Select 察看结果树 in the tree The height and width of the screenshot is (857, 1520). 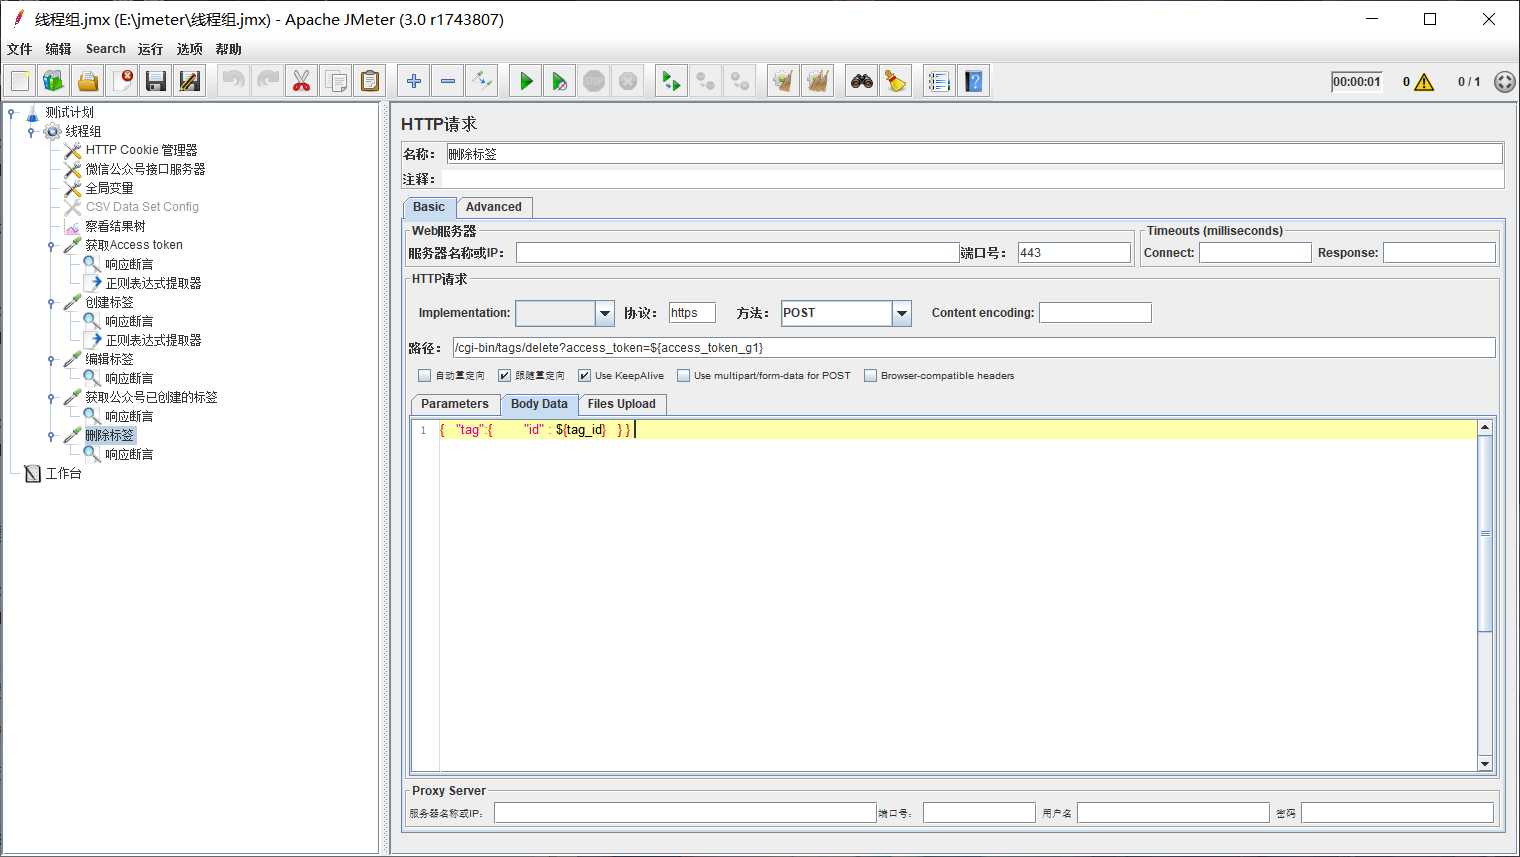tap(115, 226)
